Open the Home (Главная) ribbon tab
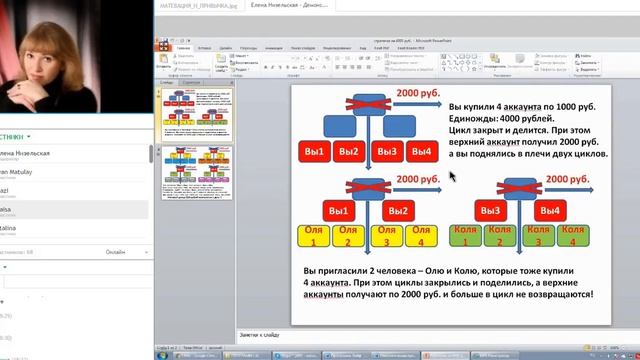 (x=184, y=48)
